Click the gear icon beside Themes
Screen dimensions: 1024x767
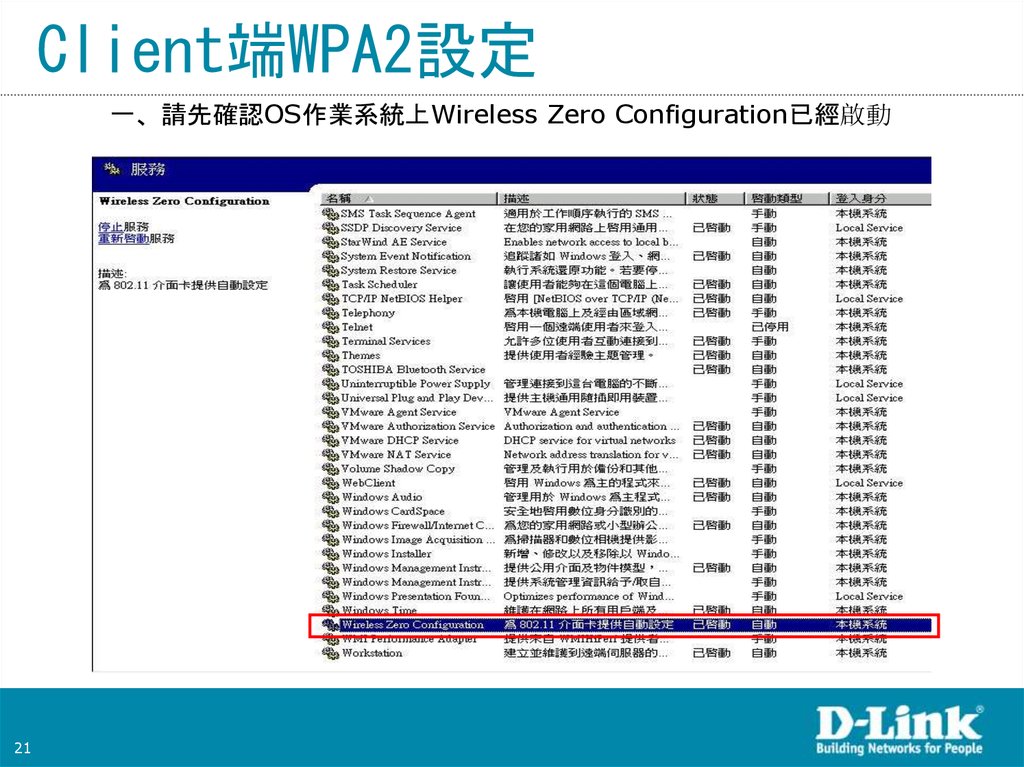(x=330, y=355)
